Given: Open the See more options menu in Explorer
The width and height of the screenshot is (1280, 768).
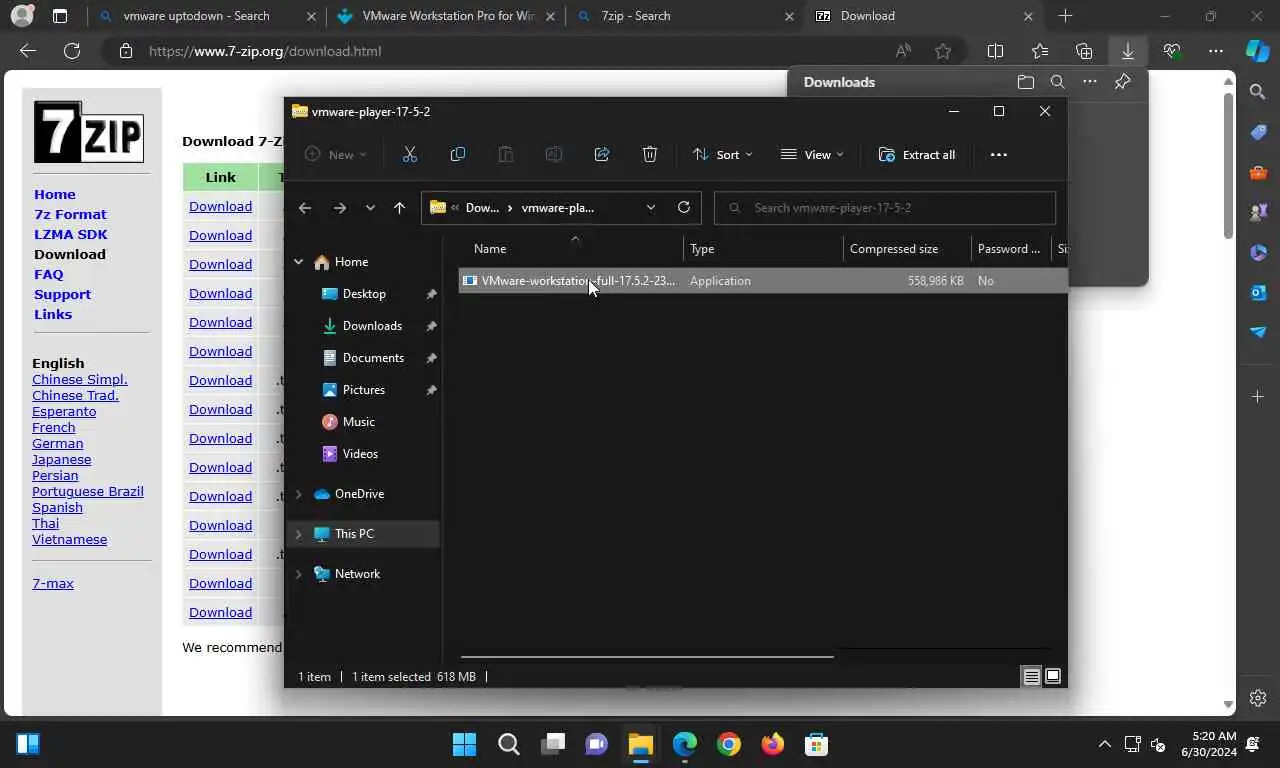Looking at the screenshot, I should click(998, 154).
